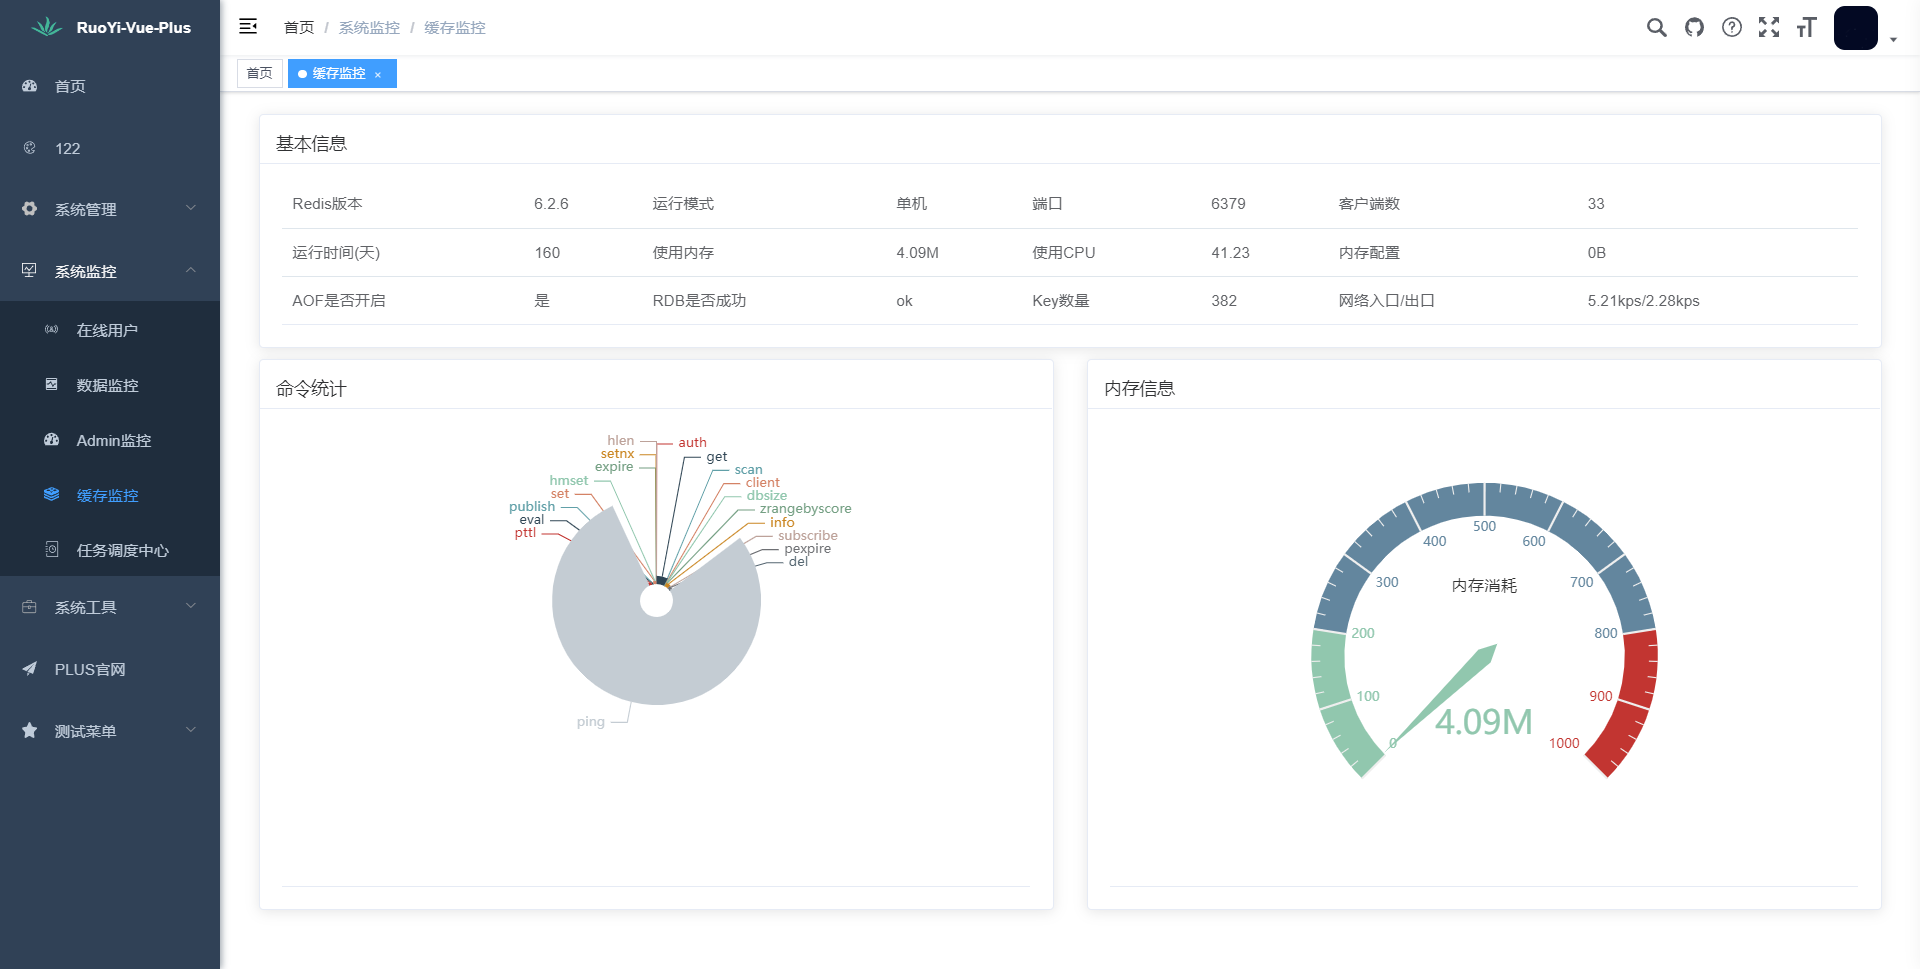Collapse the sidebar with the hamburger icon

point(248,27)
